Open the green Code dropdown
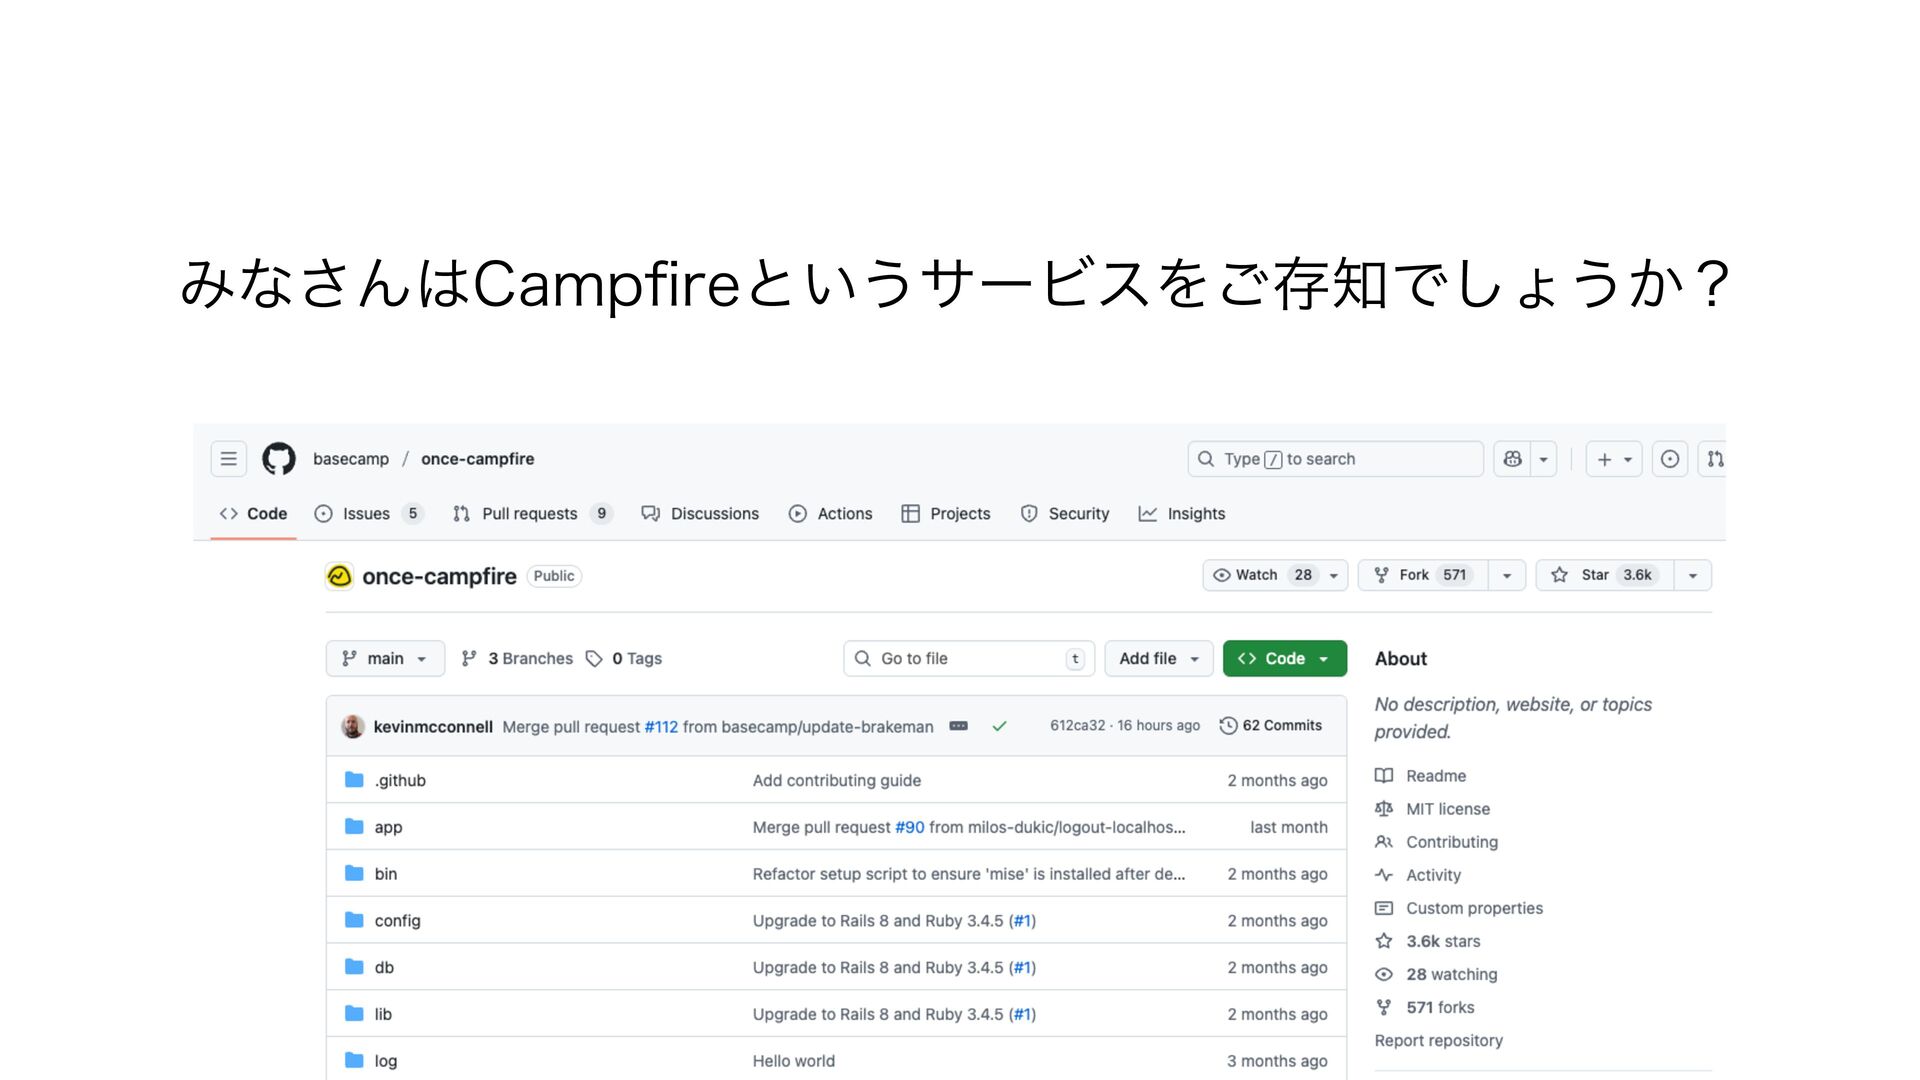 (1284, 658)
